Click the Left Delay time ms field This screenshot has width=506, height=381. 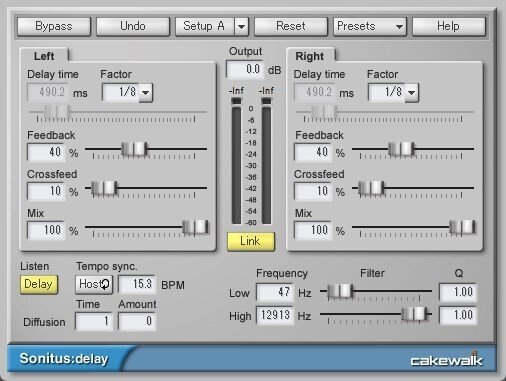48,92
